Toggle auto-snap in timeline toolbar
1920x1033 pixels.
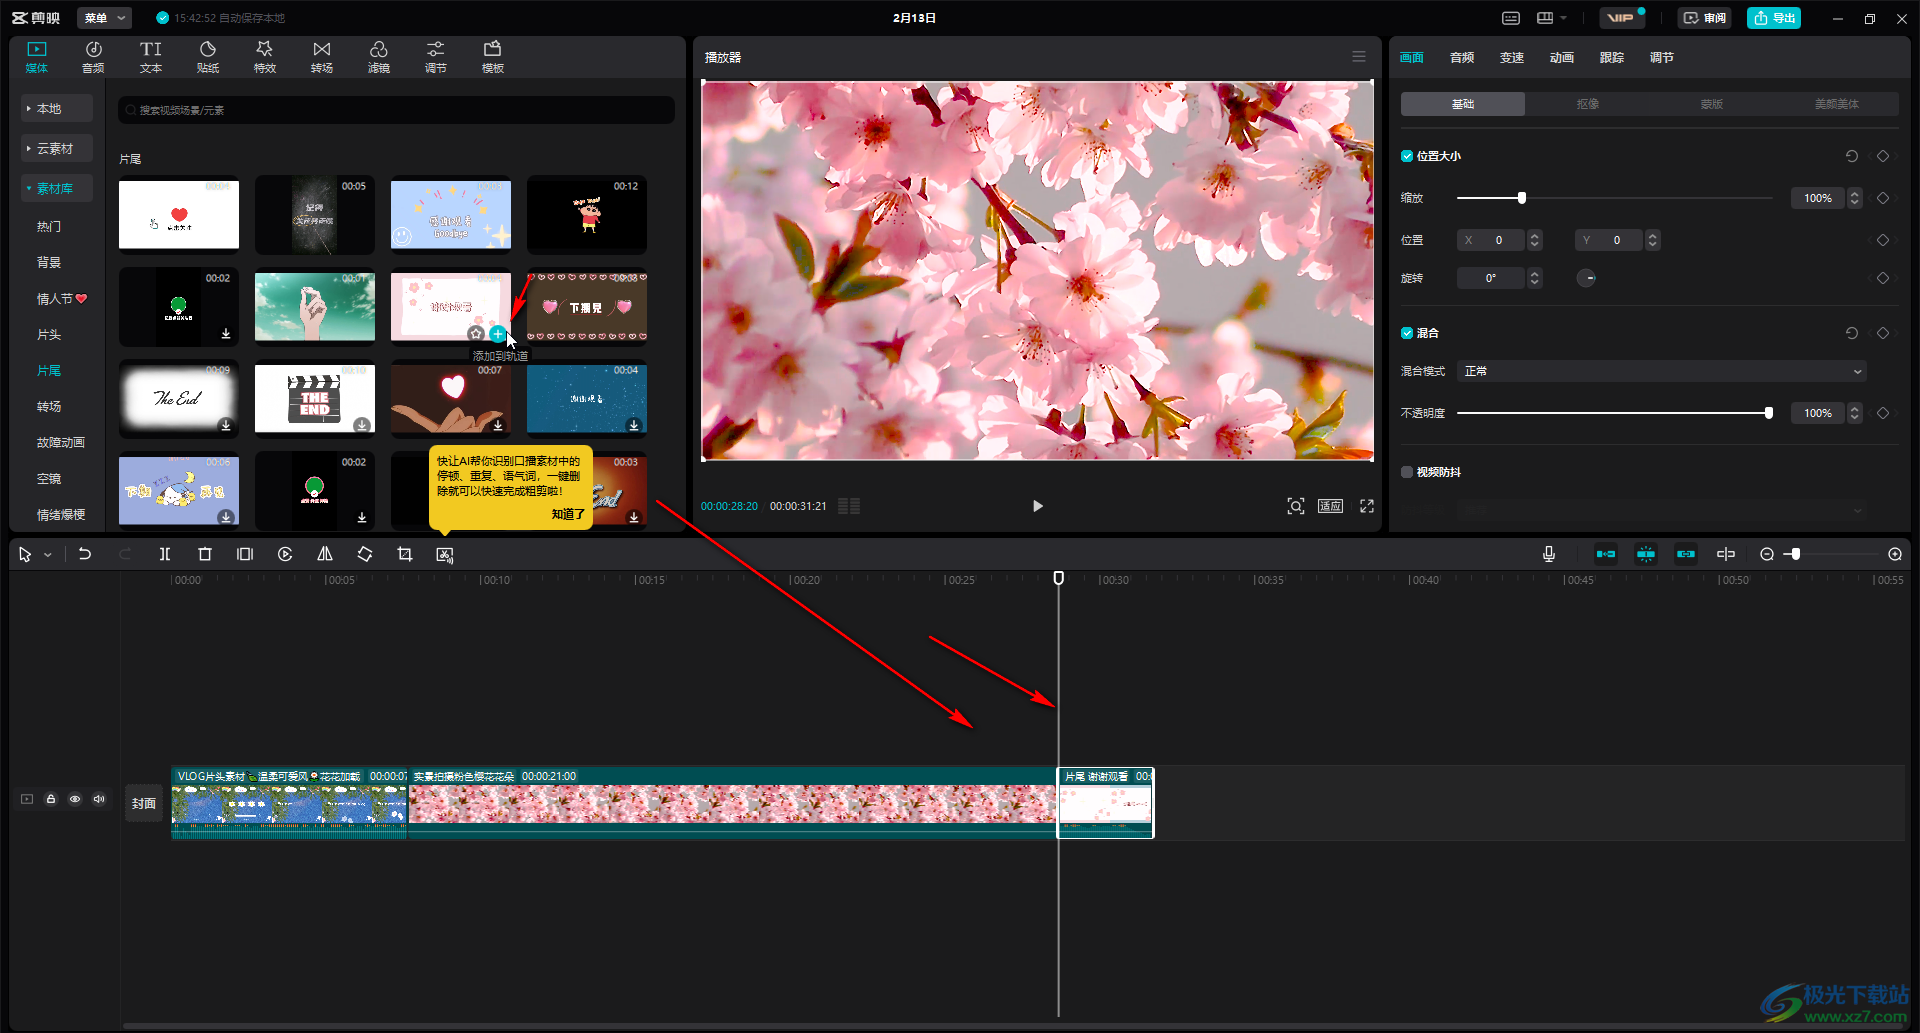point(1646,554)
